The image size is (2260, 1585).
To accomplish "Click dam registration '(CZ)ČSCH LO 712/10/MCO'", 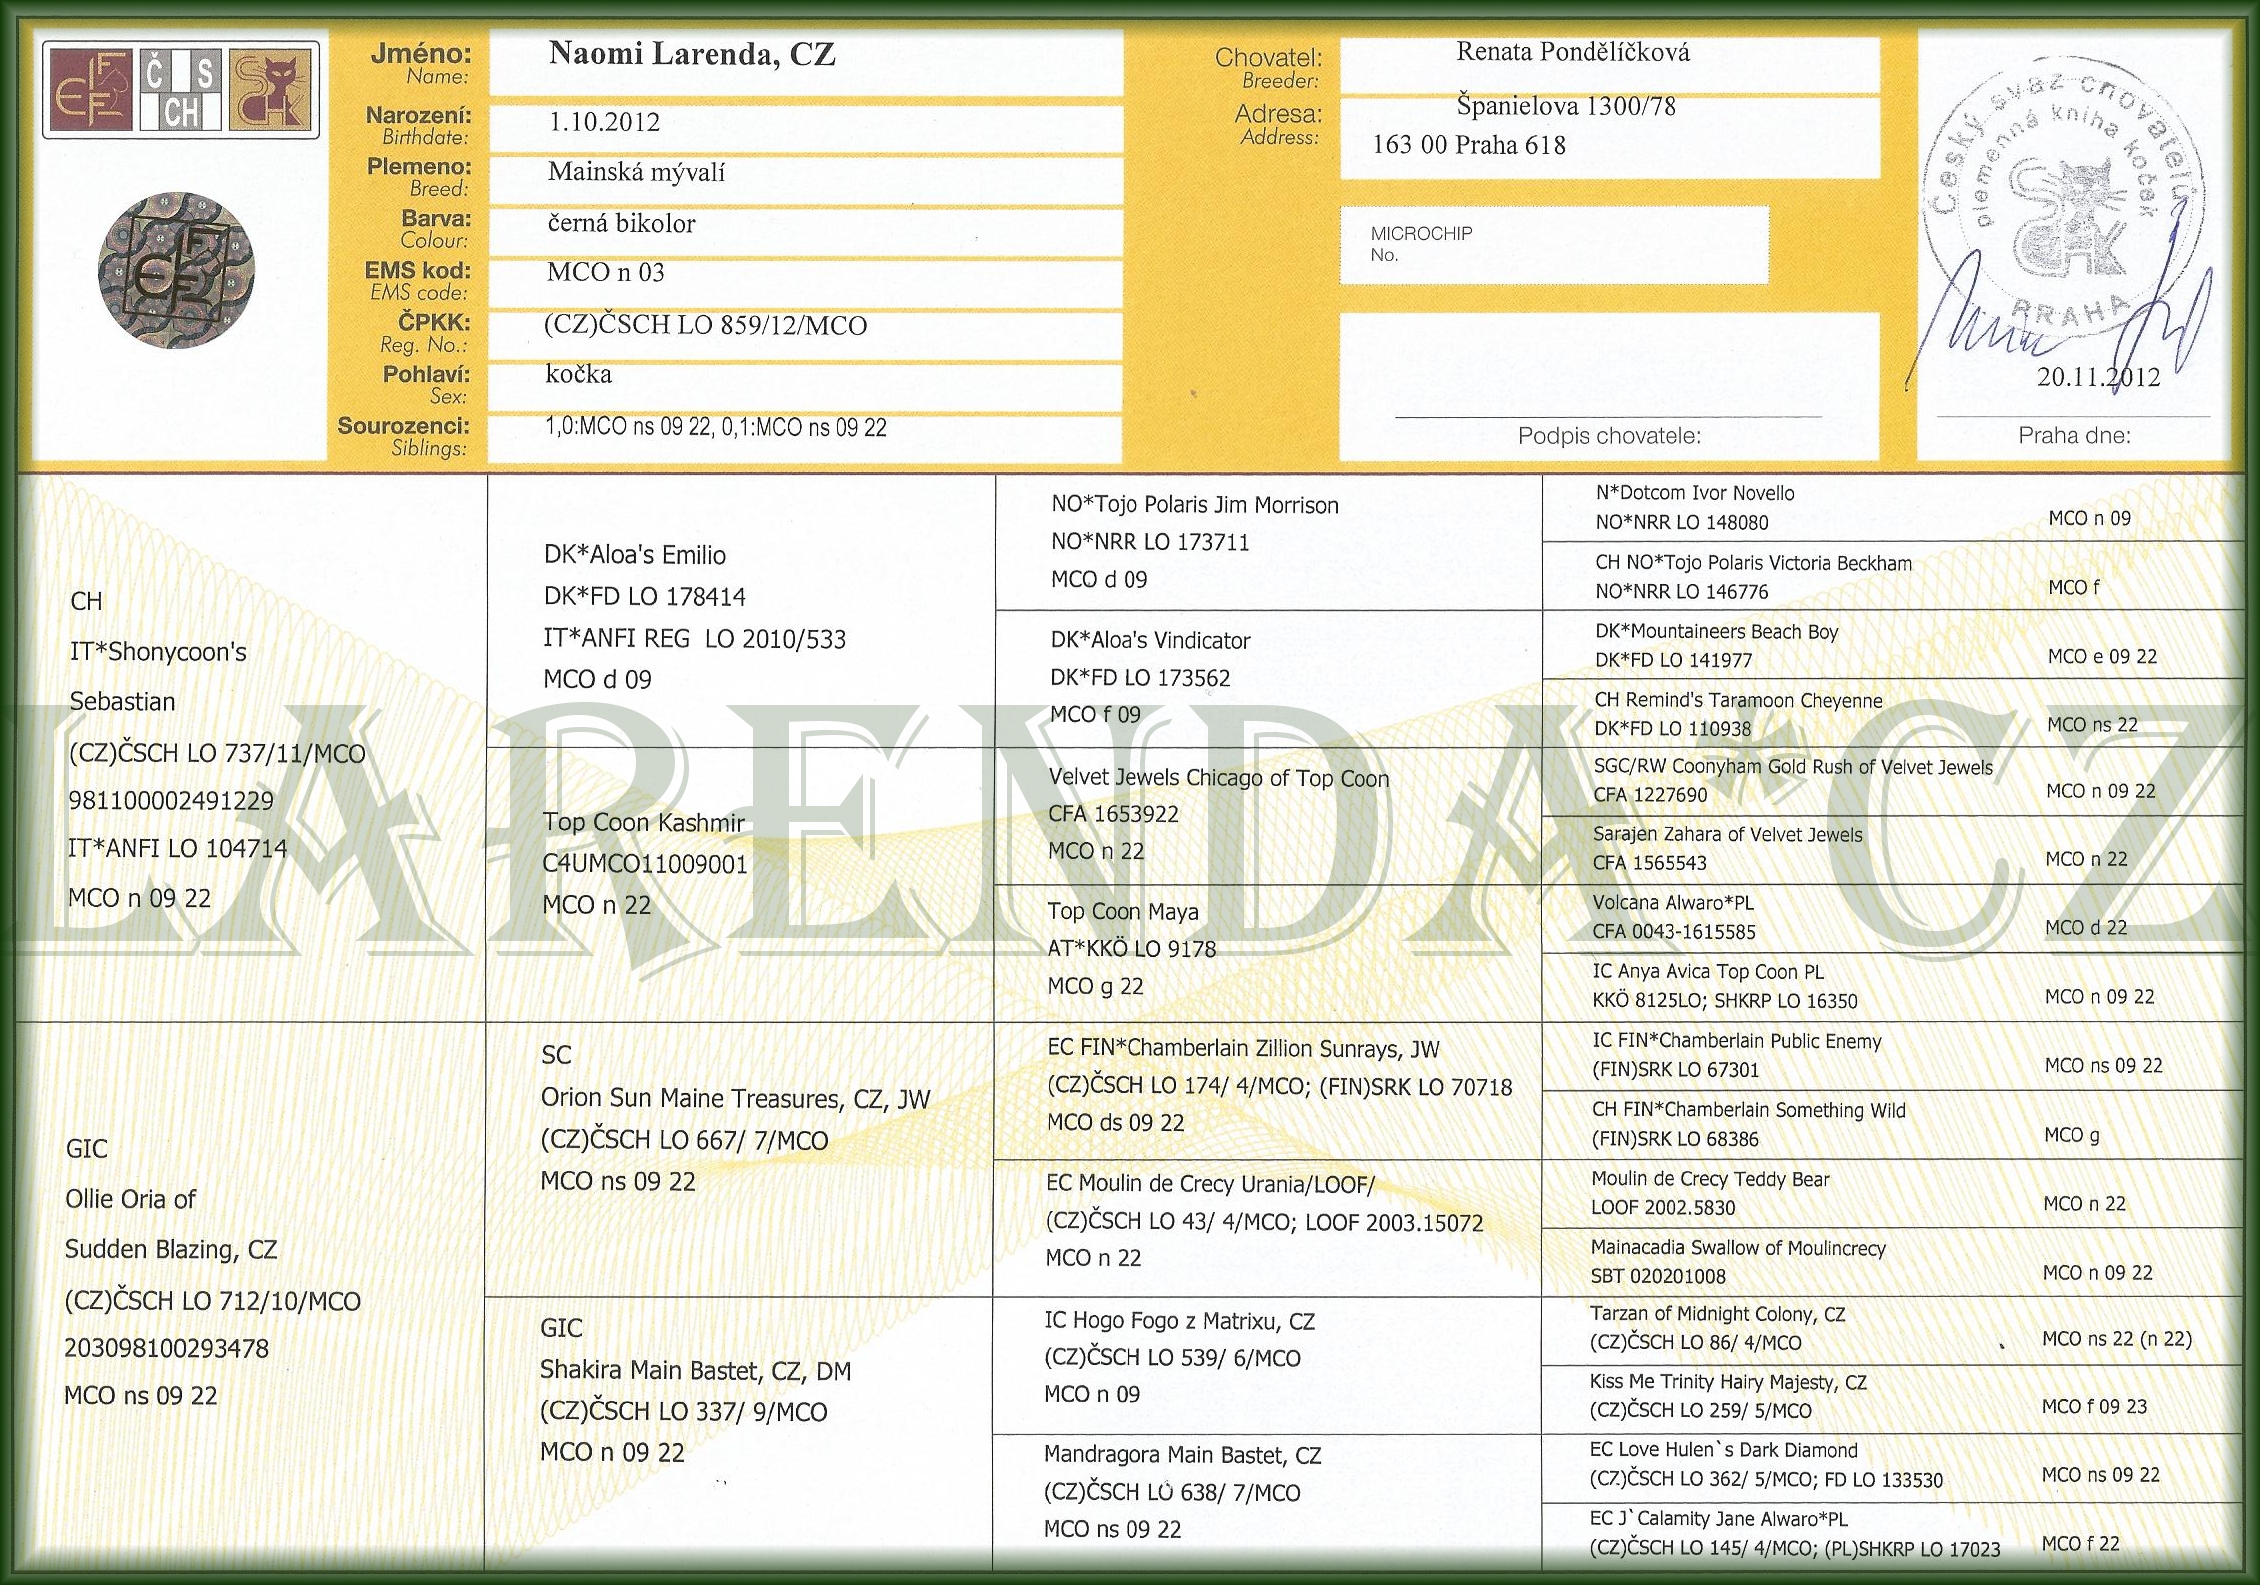I will point(213,1301).
